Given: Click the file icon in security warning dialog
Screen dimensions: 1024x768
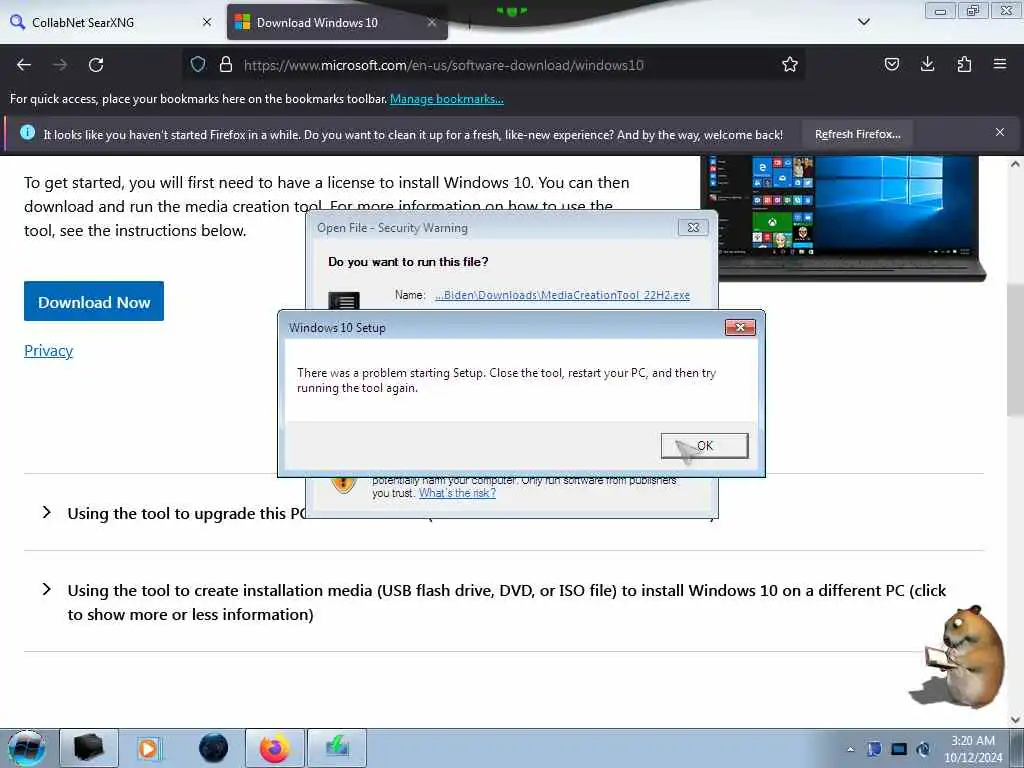Looking at the screenshot, I should click(344, 300).
